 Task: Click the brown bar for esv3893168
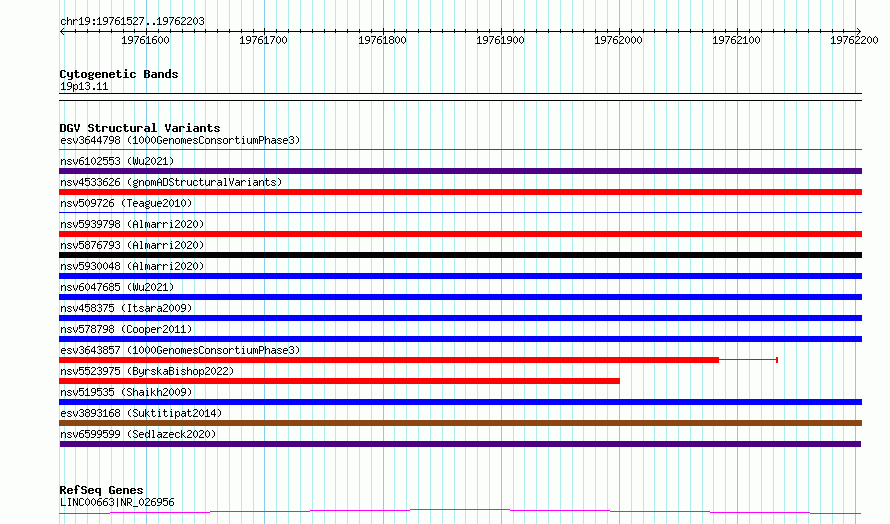(x=460, y=423)
